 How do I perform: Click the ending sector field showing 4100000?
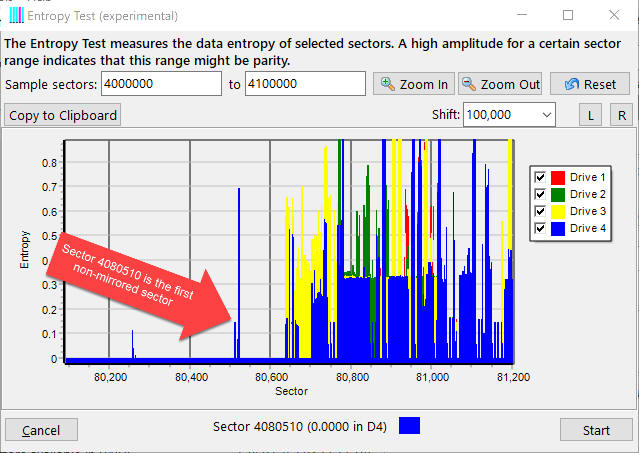click(x=305, y=84)
